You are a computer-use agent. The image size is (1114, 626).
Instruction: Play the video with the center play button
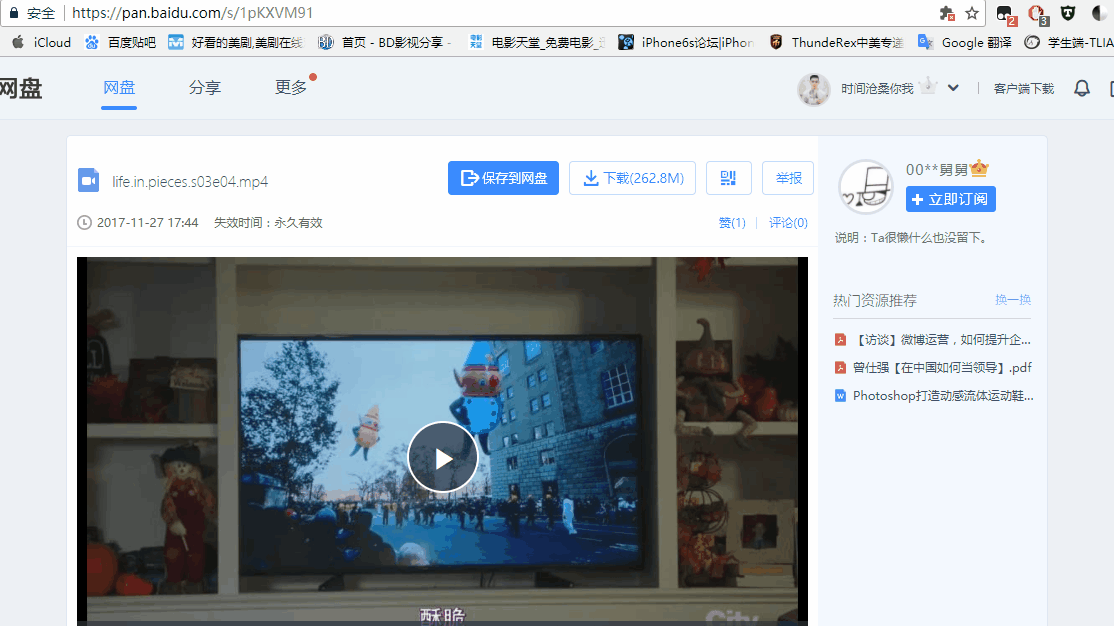[443, 456]
